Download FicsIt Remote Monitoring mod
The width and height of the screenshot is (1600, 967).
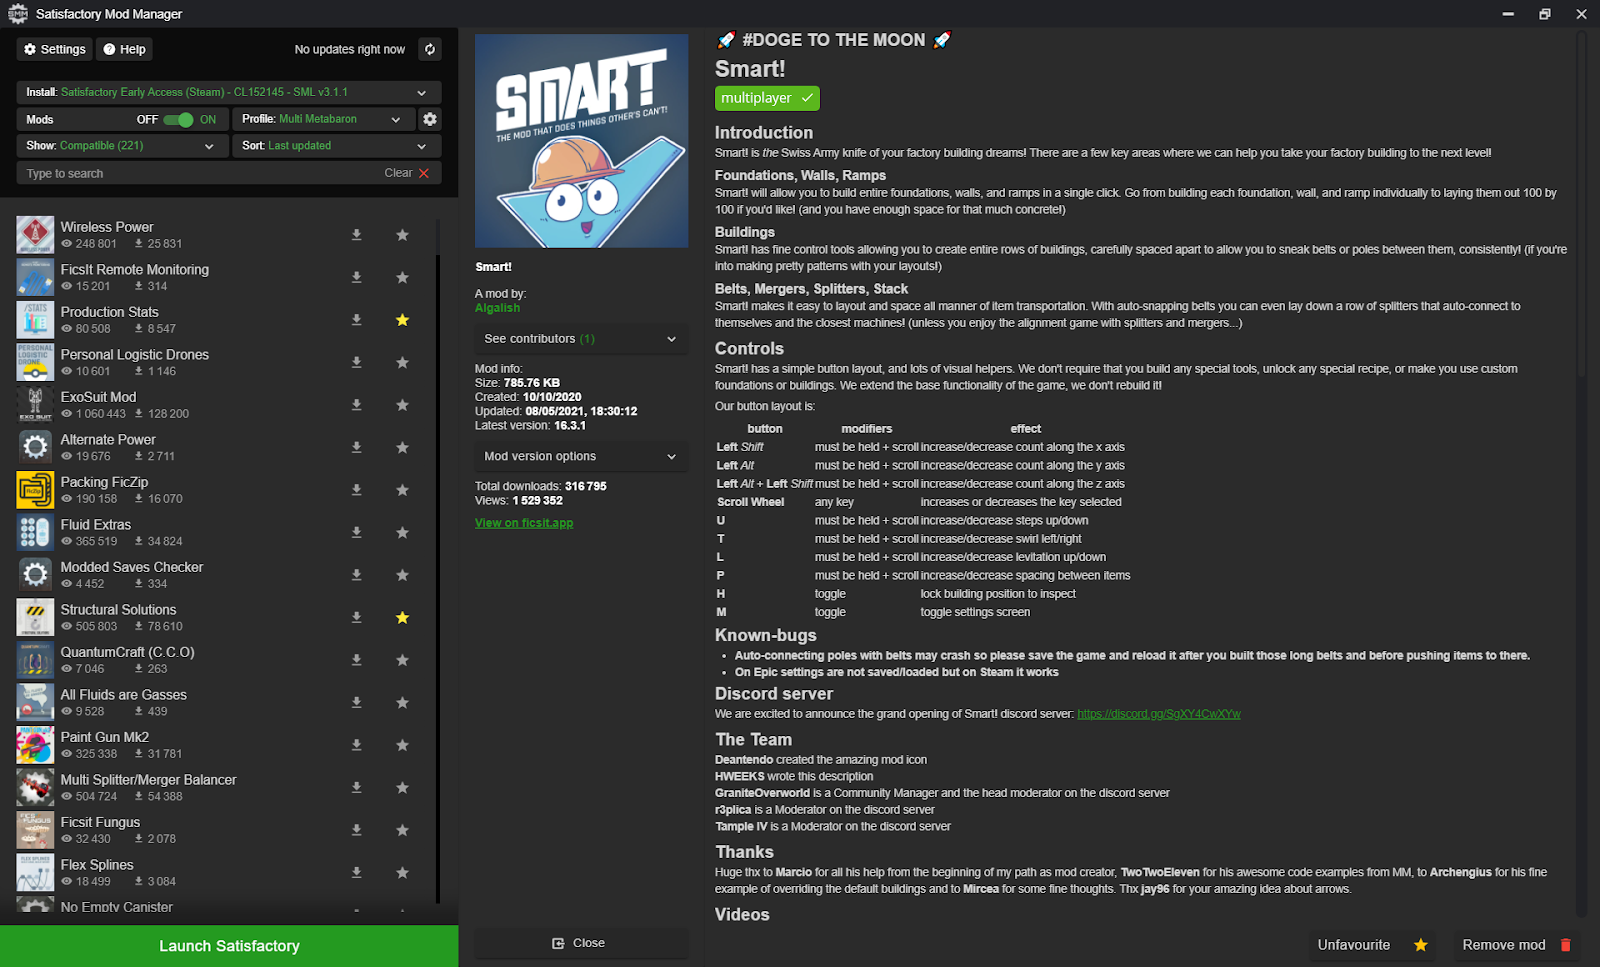click(x=356, y=277)
